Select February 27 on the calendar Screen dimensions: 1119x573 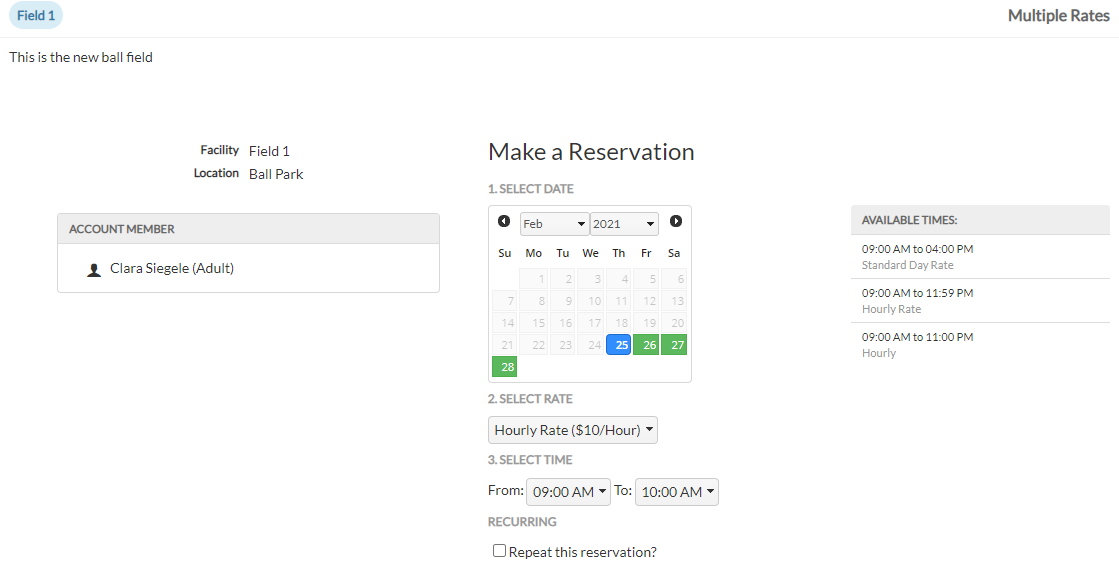tap(674, 345)
